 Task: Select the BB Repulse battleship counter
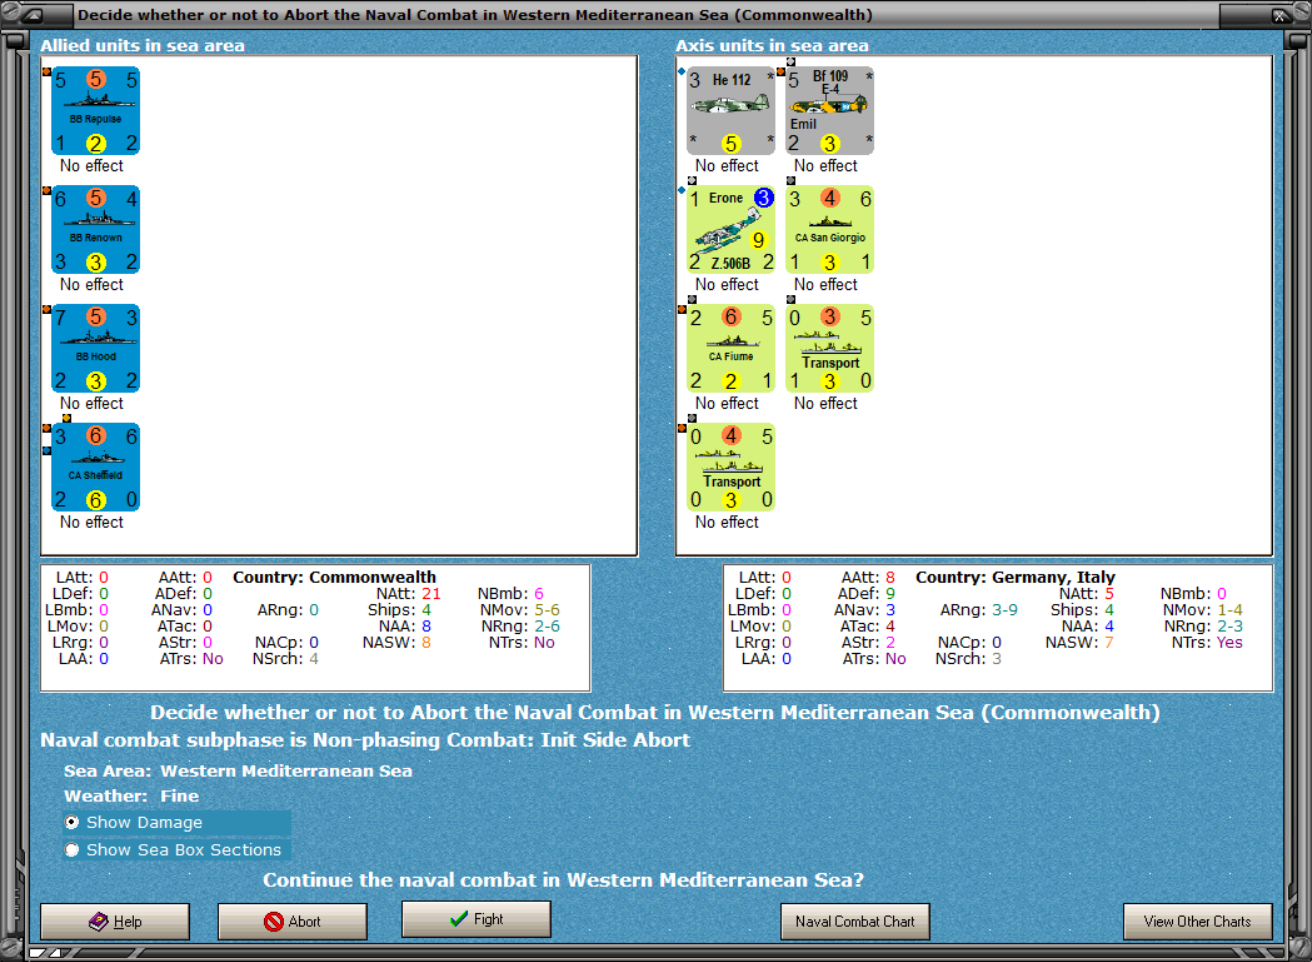point(96,111)
